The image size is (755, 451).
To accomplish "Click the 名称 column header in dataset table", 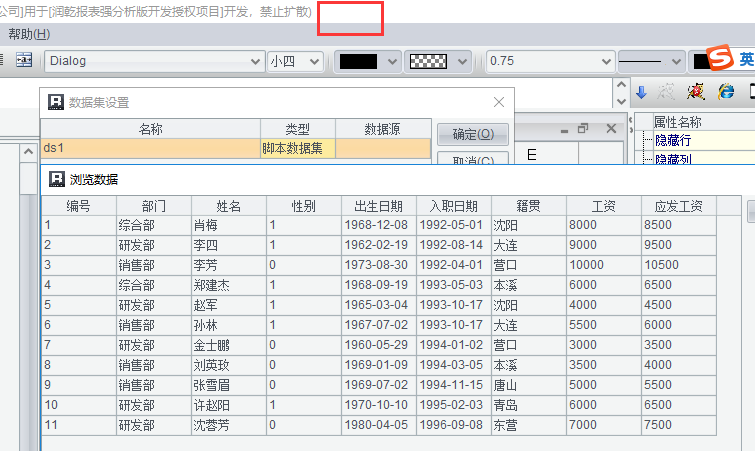I will click(x=151, y=129).
